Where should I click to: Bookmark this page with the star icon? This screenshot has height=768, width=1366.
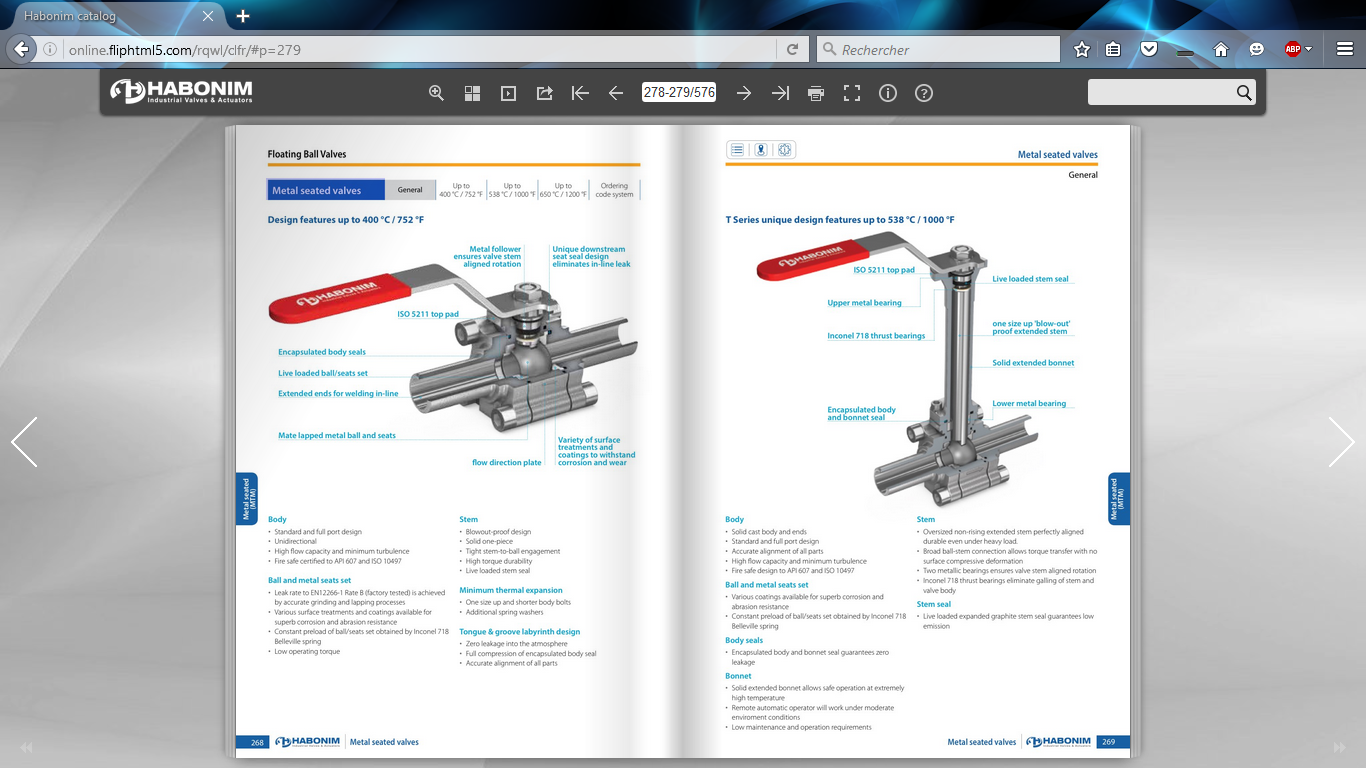click(1081, 49)
